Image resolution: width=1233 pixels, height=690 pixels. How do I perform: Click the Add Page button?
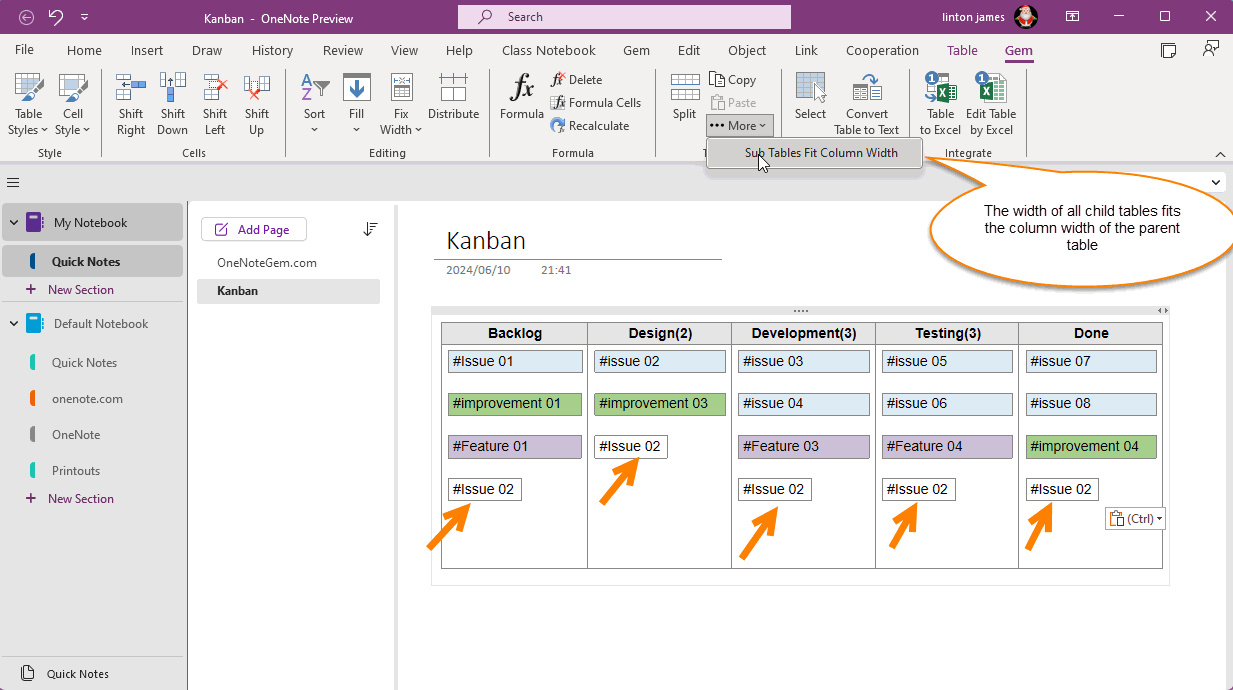253,229
